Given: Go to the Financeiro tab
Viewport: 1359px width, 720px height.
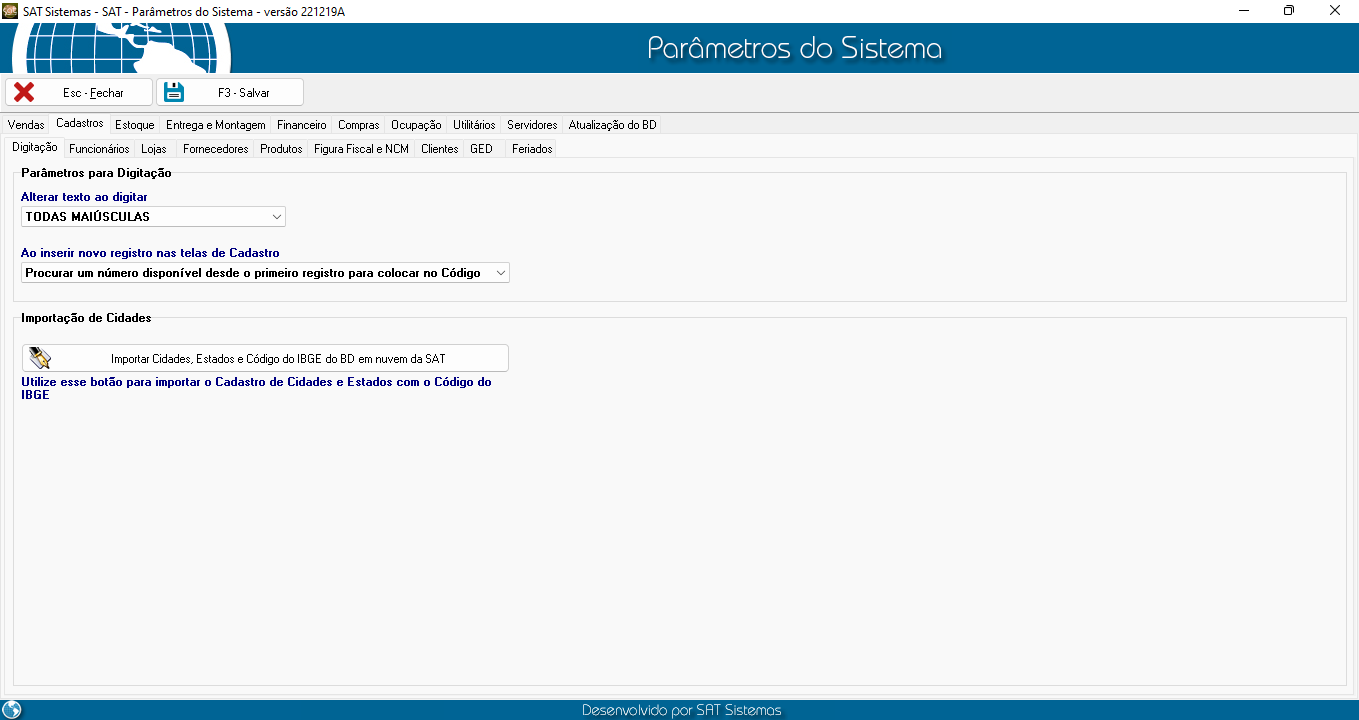Looking at the screenshot, I should [x=301, y=125].
